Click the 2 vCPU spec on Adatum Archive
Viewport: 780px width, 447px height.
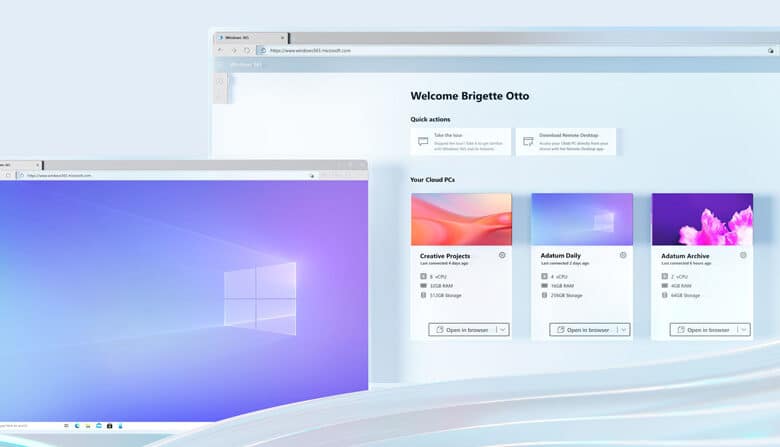tap(675, 276)
